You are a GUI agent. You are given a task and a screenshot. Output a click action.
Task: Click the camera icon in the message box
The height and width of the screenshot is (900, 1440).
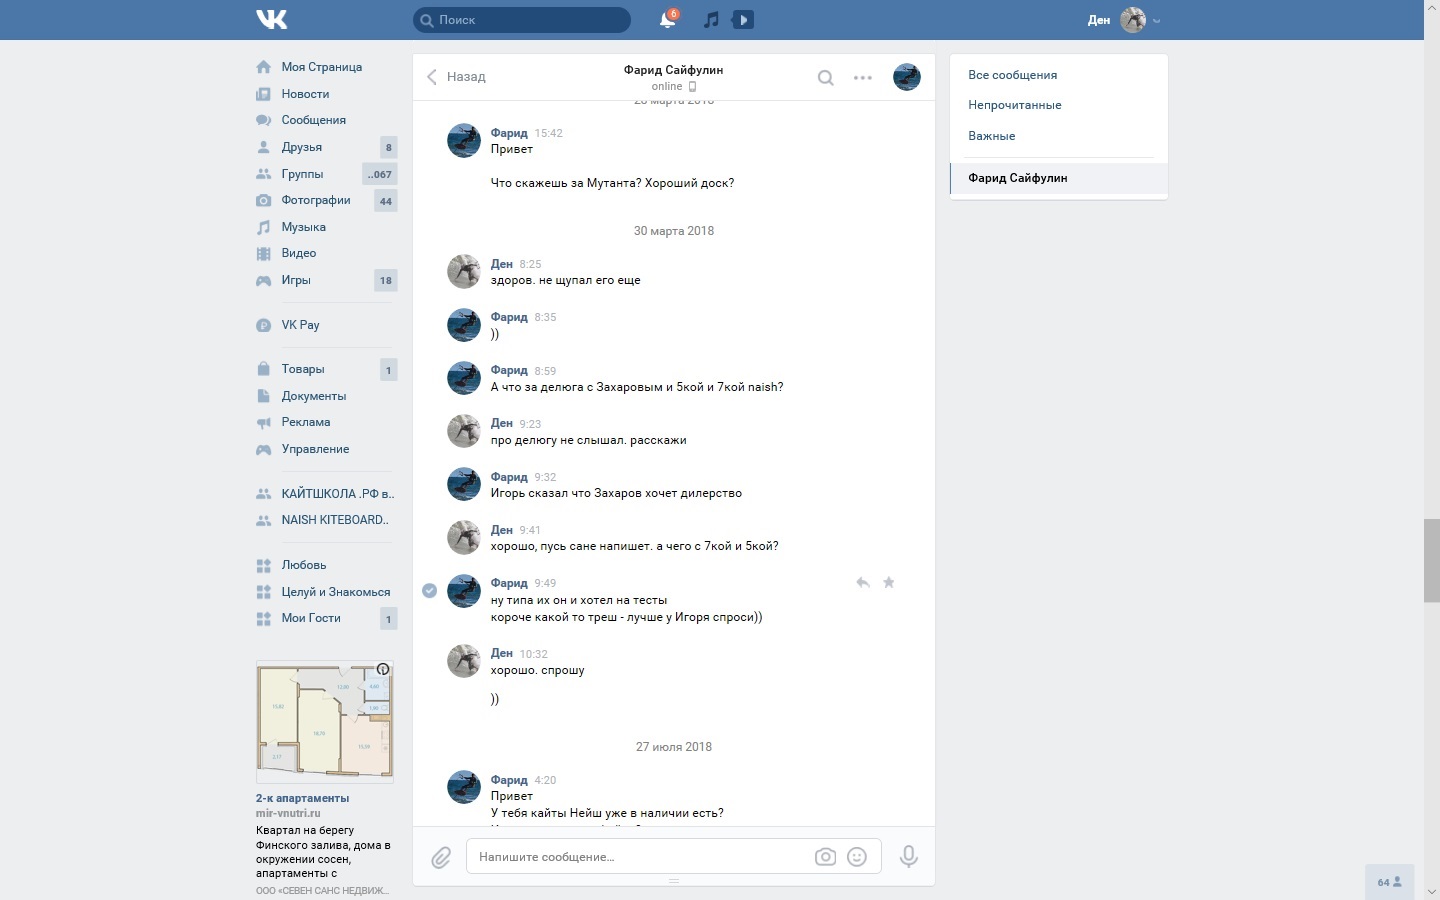tap(825, 857)
